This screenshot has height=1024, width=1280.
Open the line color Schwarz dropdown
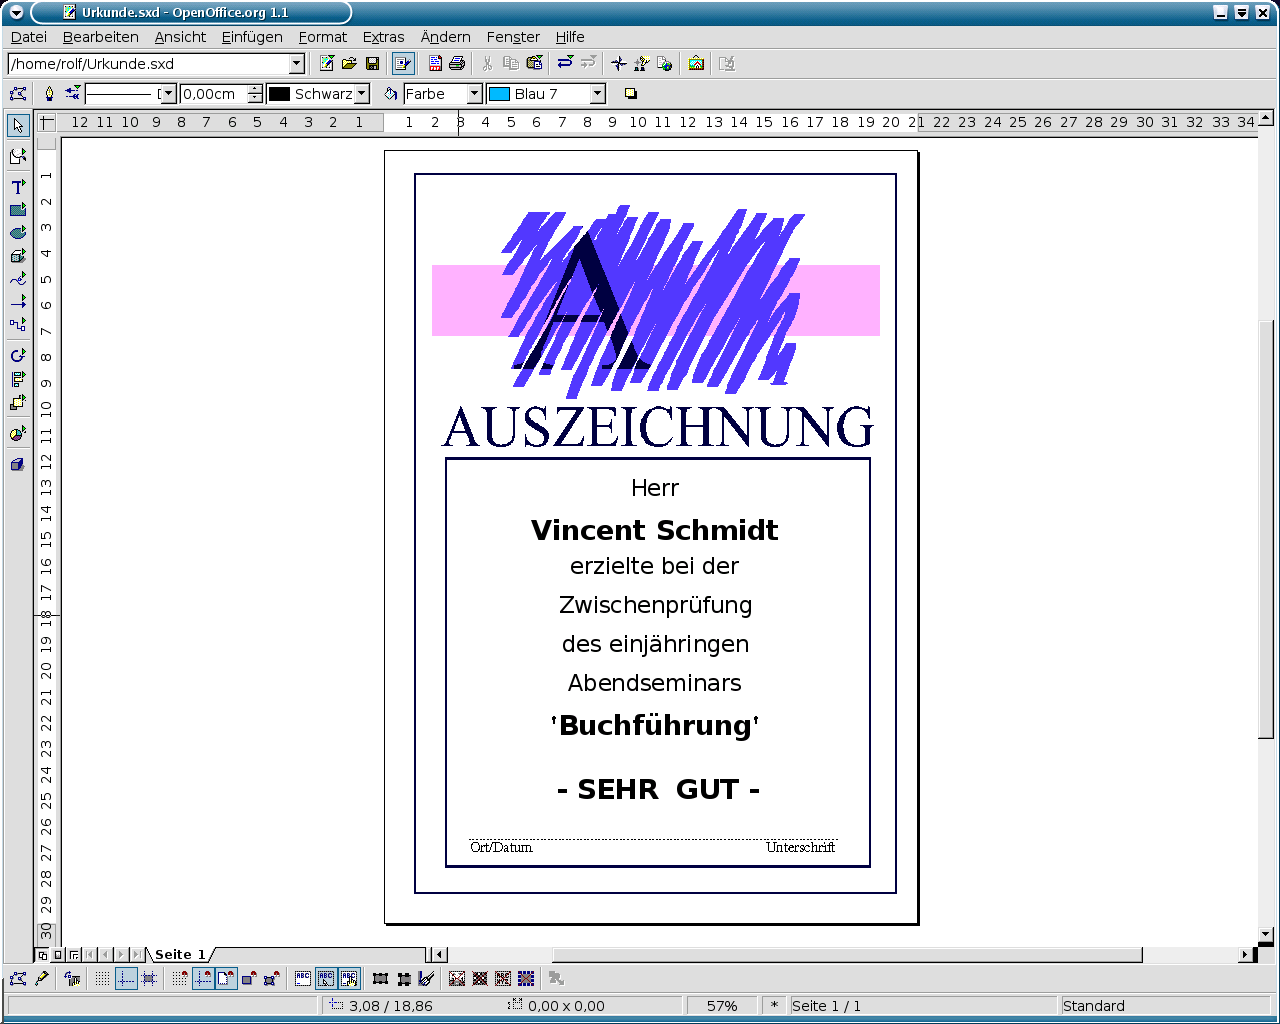(362, 94)
